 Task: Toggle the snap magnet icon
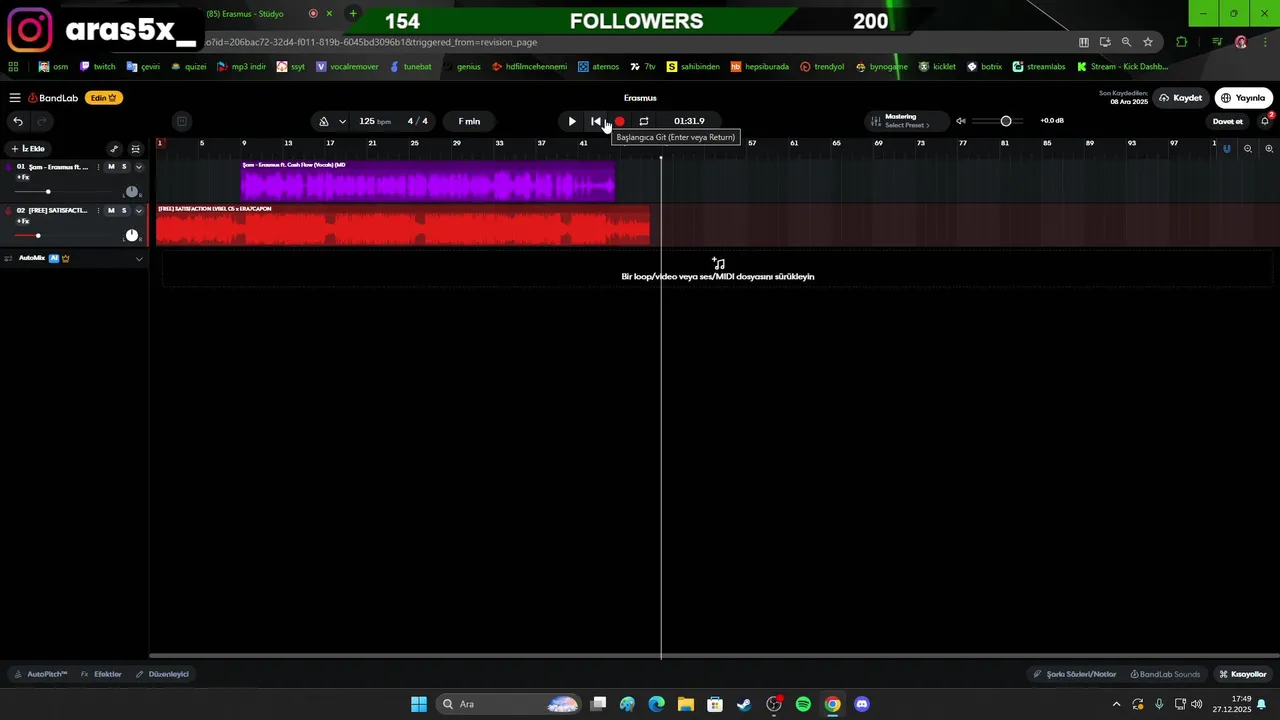(x=1227, y=148)
